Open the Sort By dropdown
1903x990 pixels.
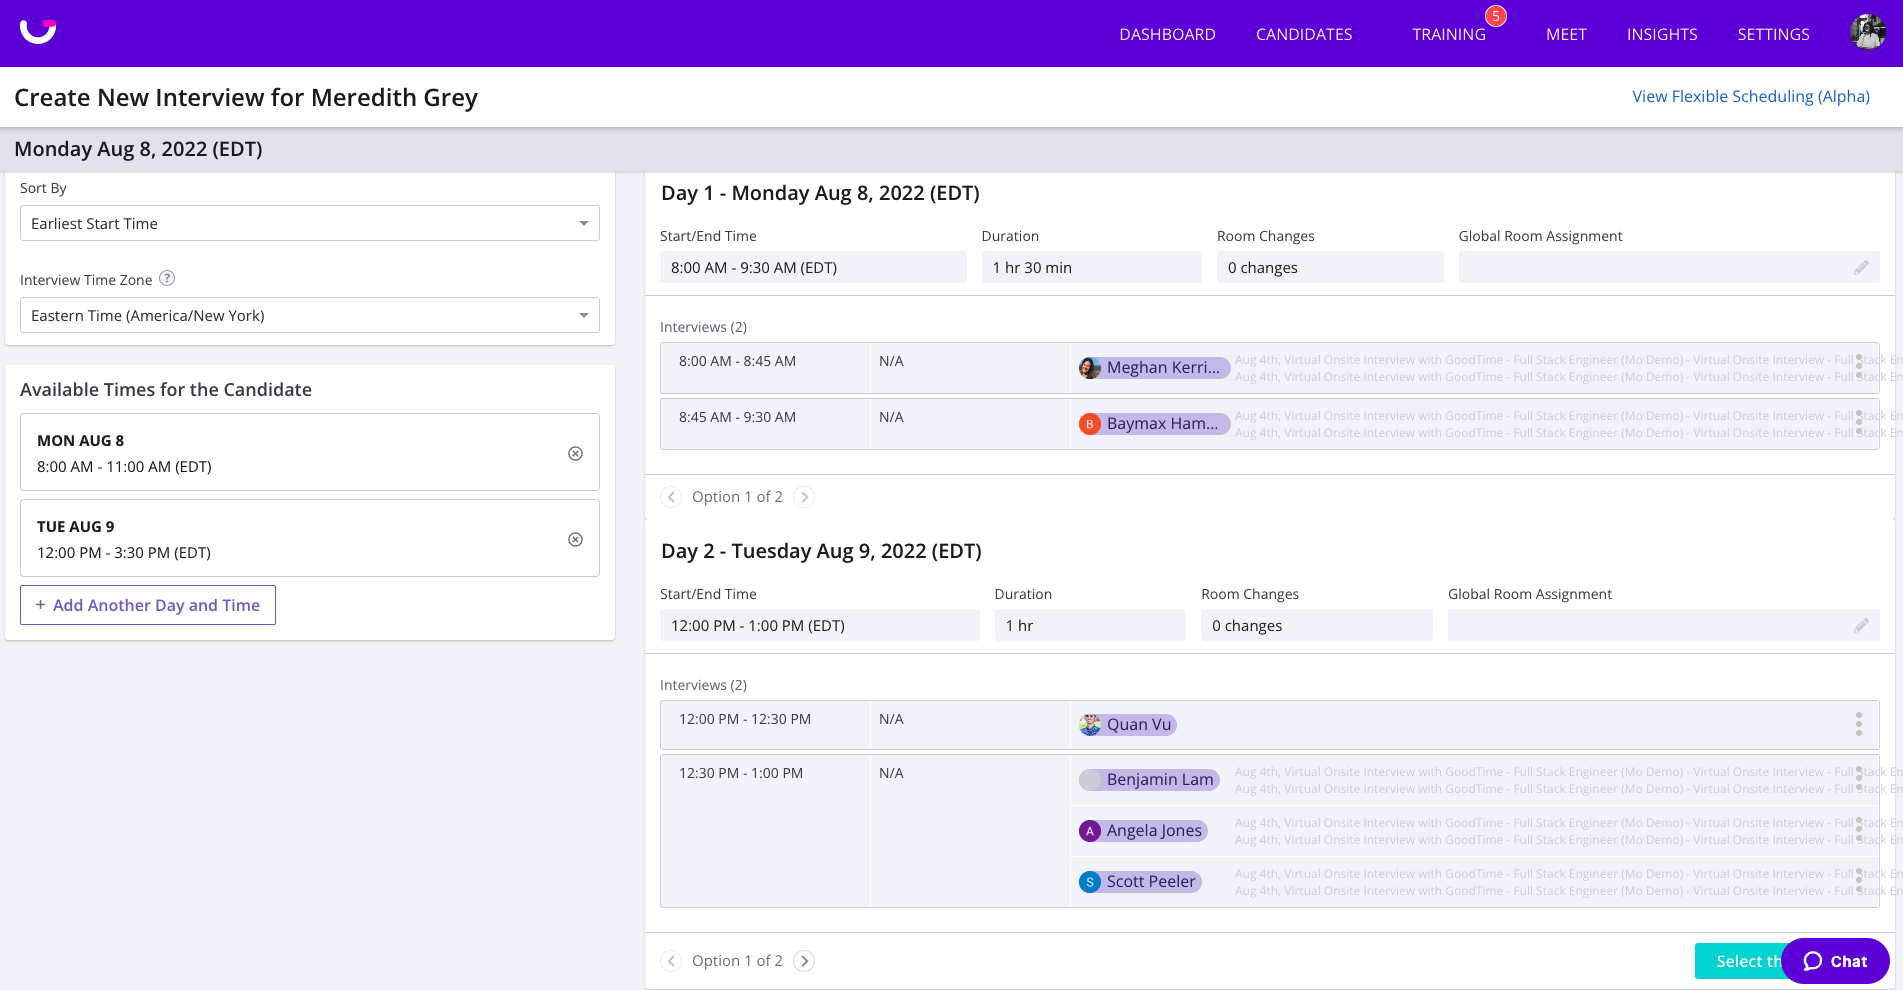309,223
